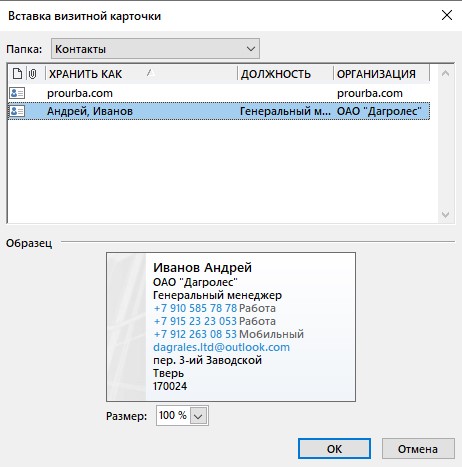The height and width of the screenshot is (467, 462).
Task: Click the dagrales.ltd@outlook.com email in preview
Action: [x=221, y=347]
